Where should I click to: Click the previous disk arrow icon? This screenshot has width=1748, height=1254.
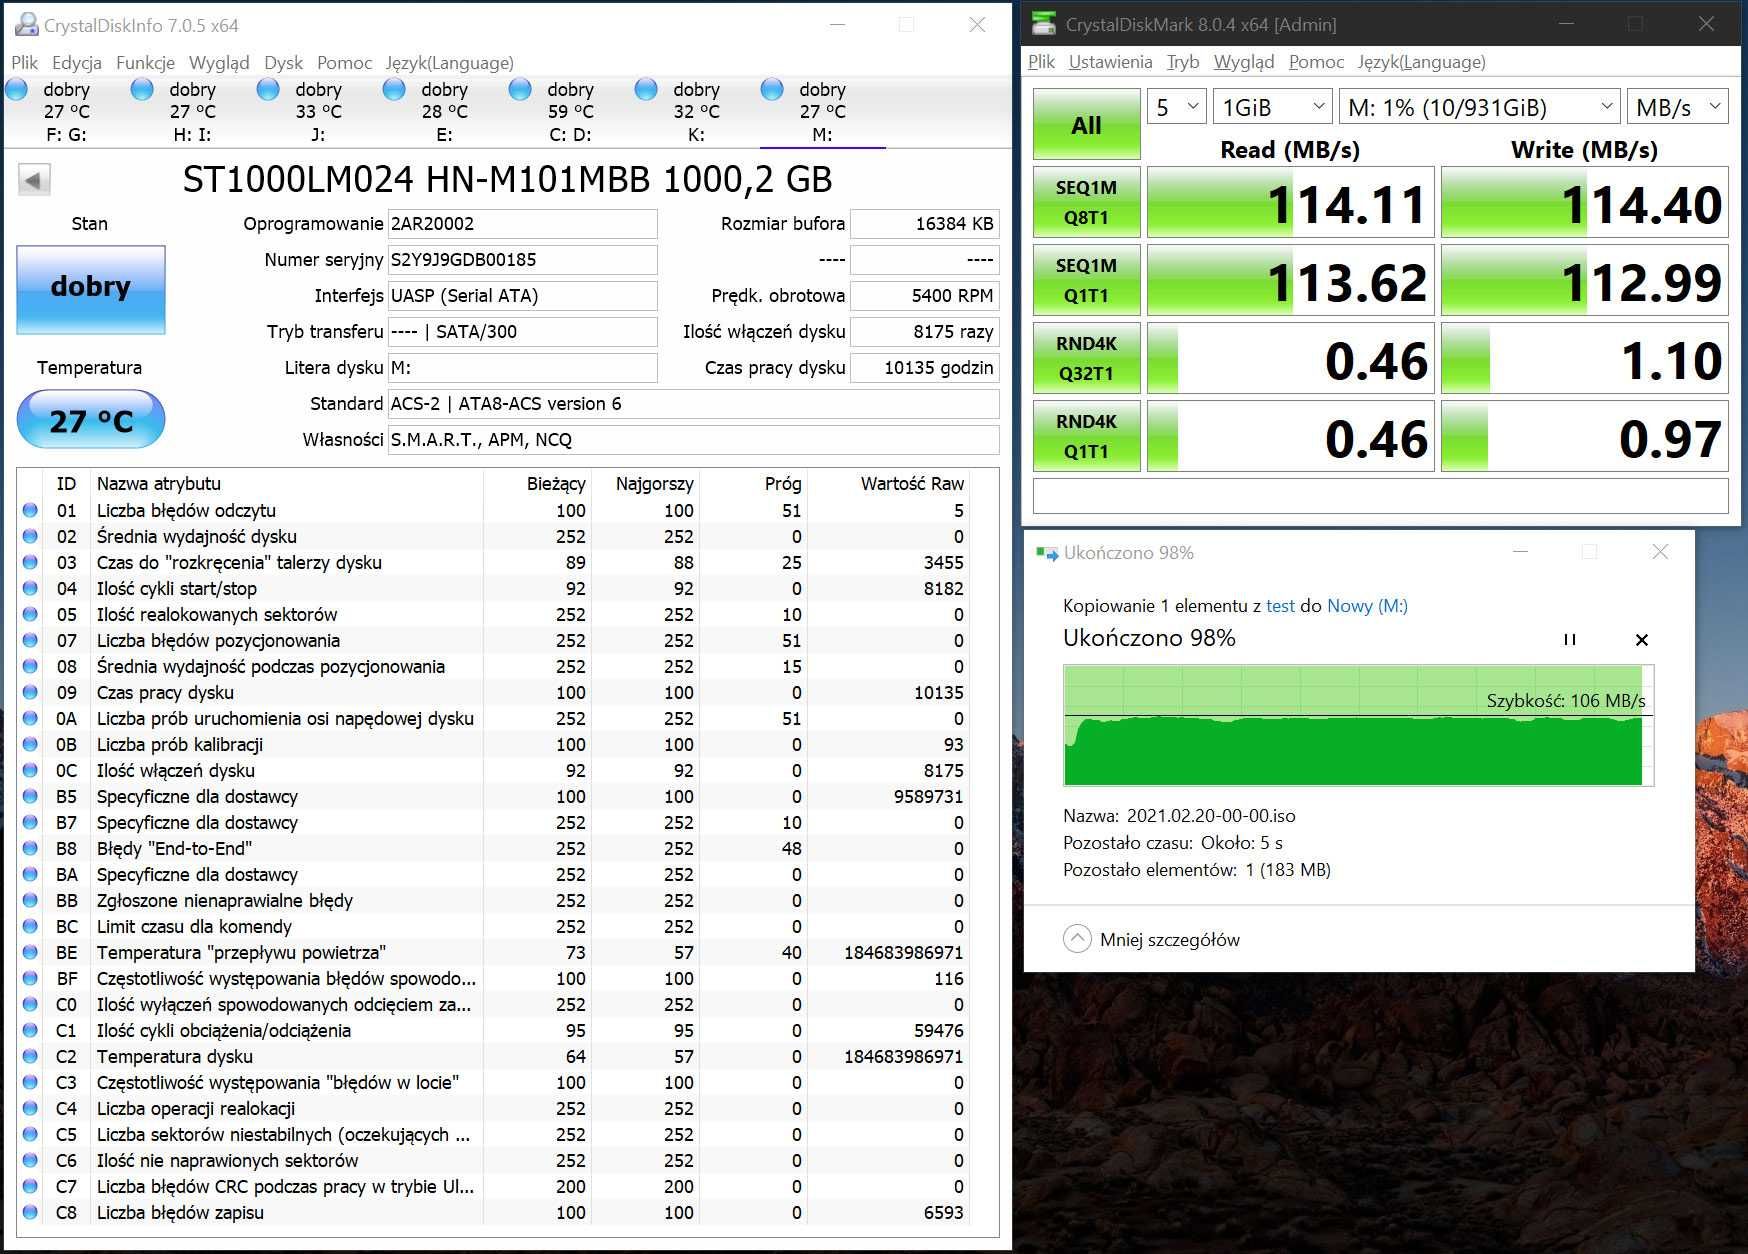coord(34,181)
